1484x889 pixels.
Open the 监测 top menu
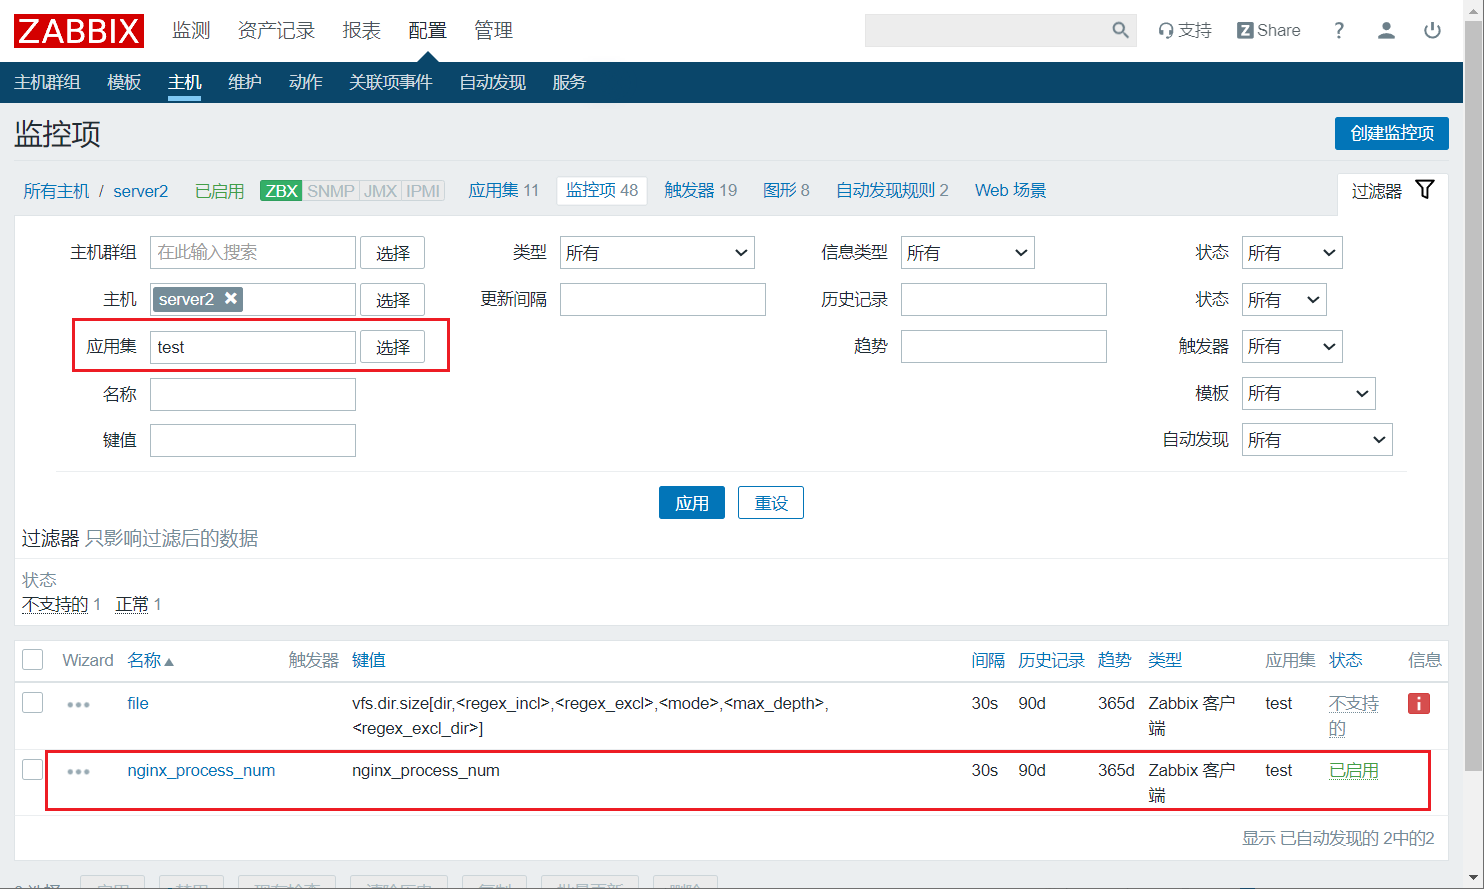click(x=191, y=31)
